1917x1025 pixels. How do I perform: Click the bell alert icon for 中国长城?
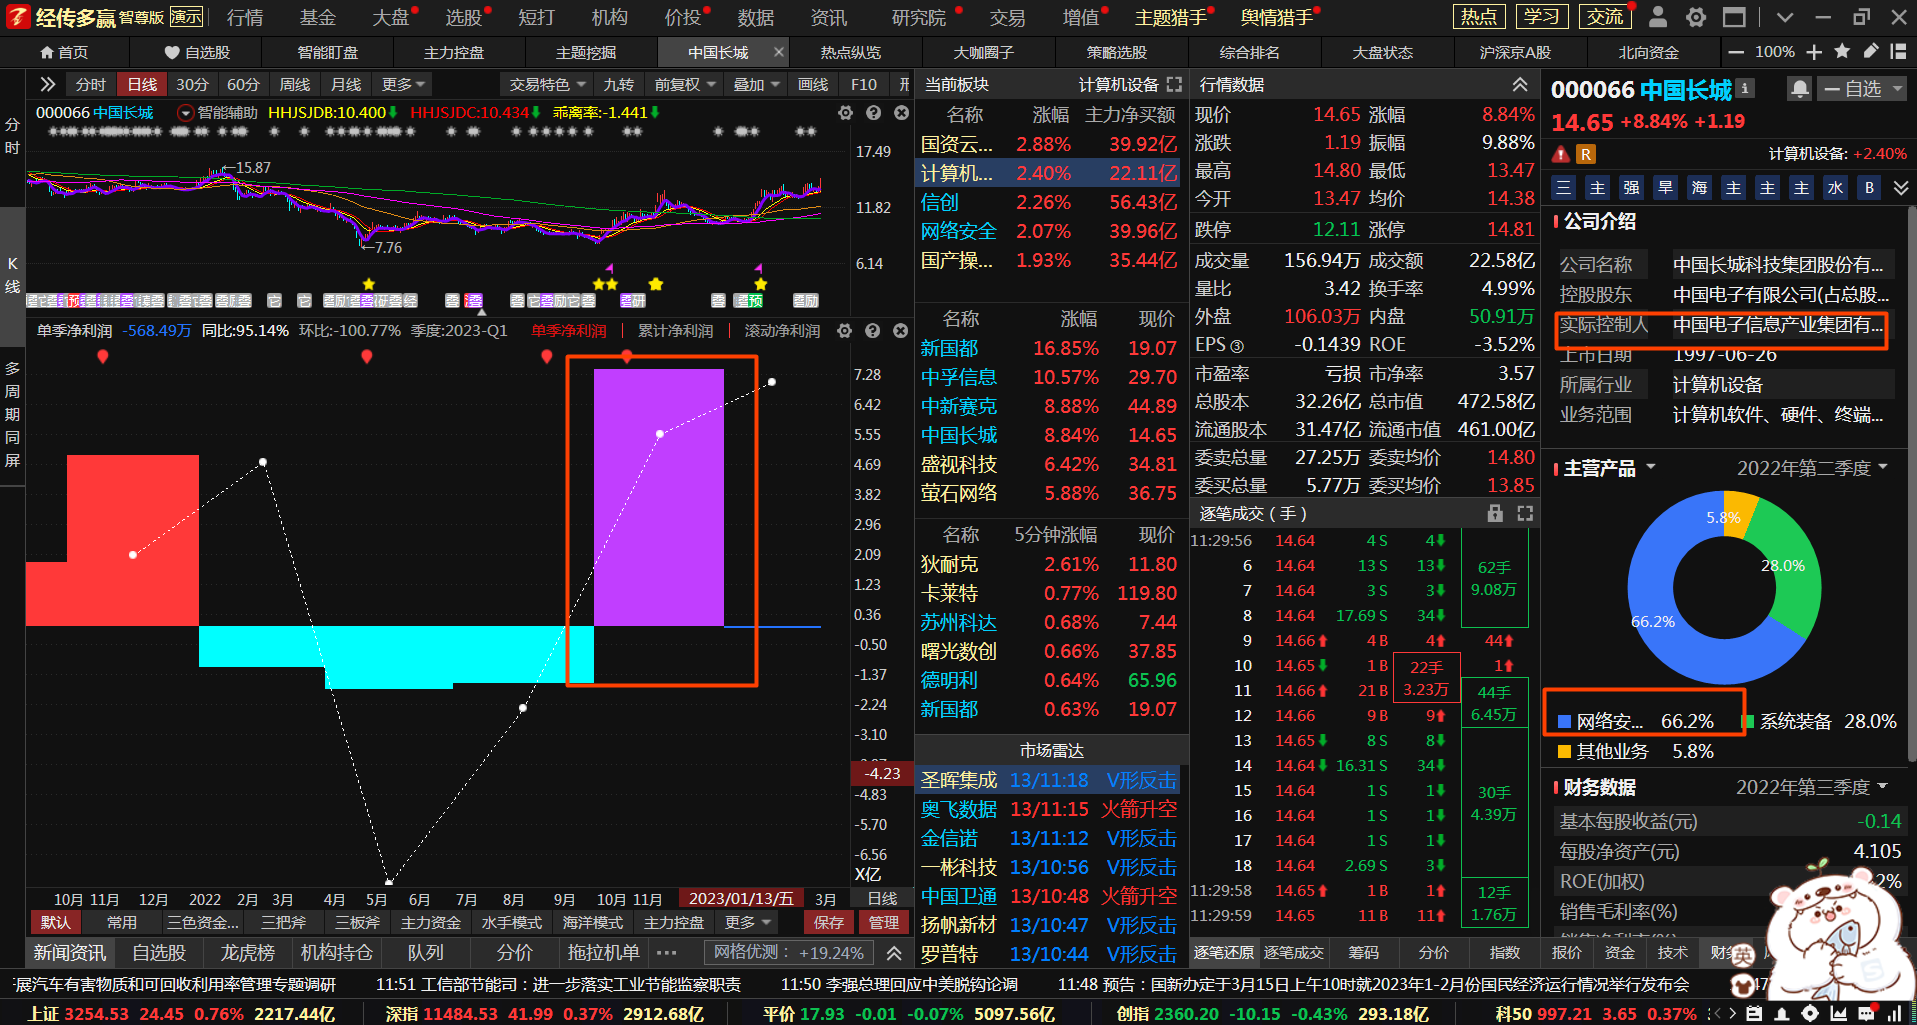pos(1800,89)
